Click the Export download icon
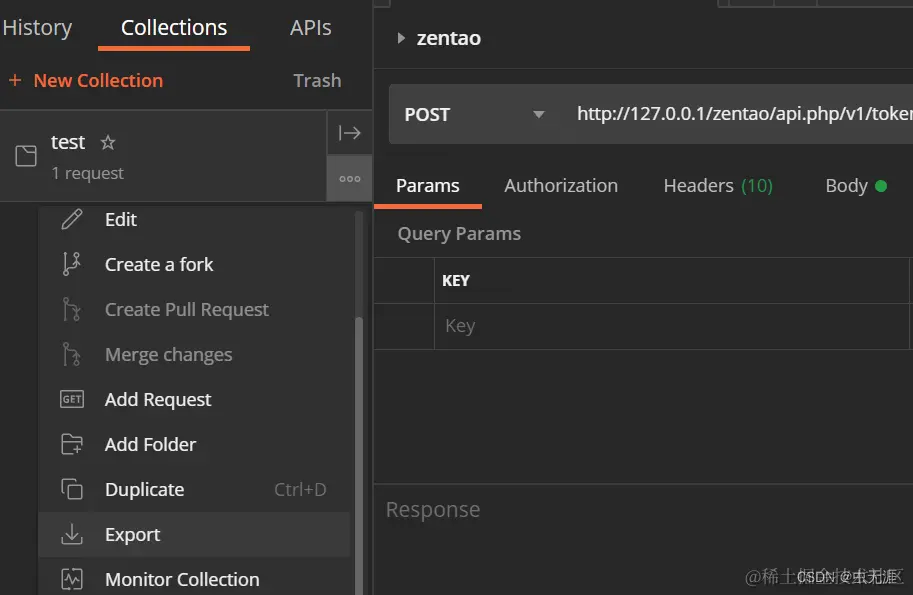913x595 pixels. [72, 534]
